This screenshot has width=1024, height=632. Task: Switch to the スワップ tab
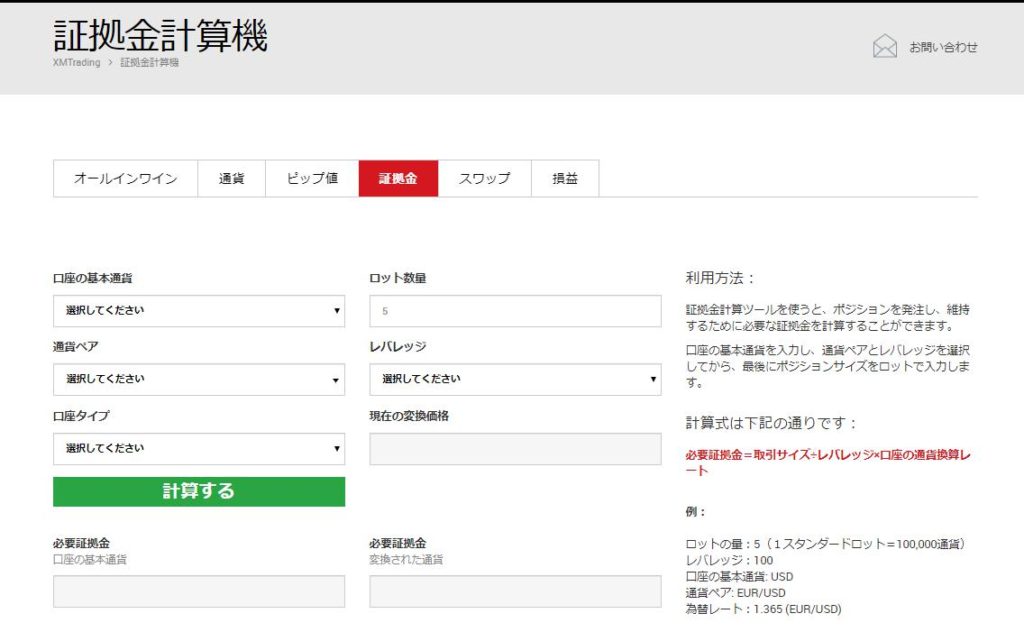485,178
